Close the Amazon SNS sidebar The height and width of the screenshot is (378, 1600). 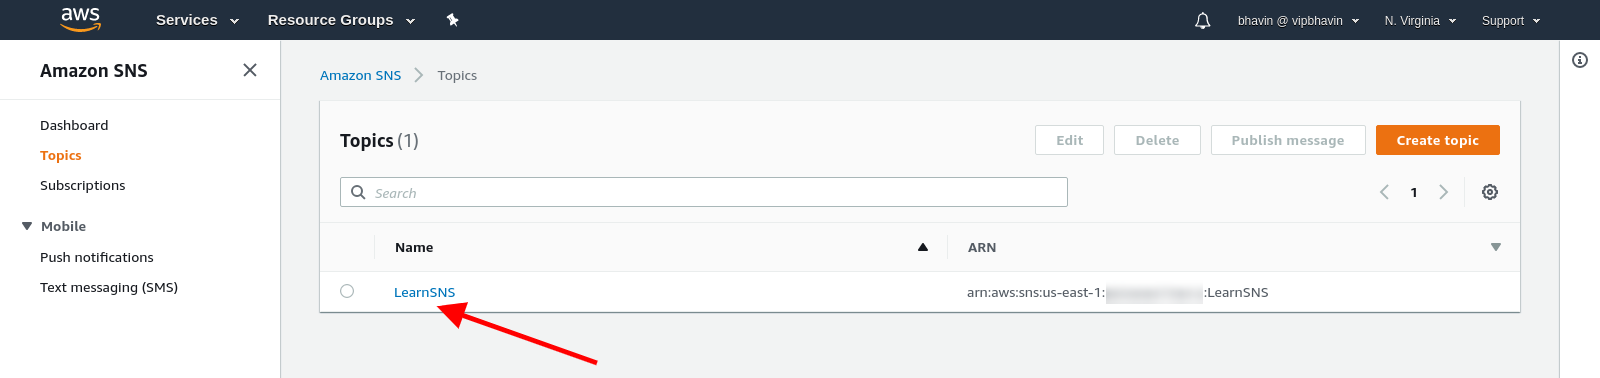point(250,70)
